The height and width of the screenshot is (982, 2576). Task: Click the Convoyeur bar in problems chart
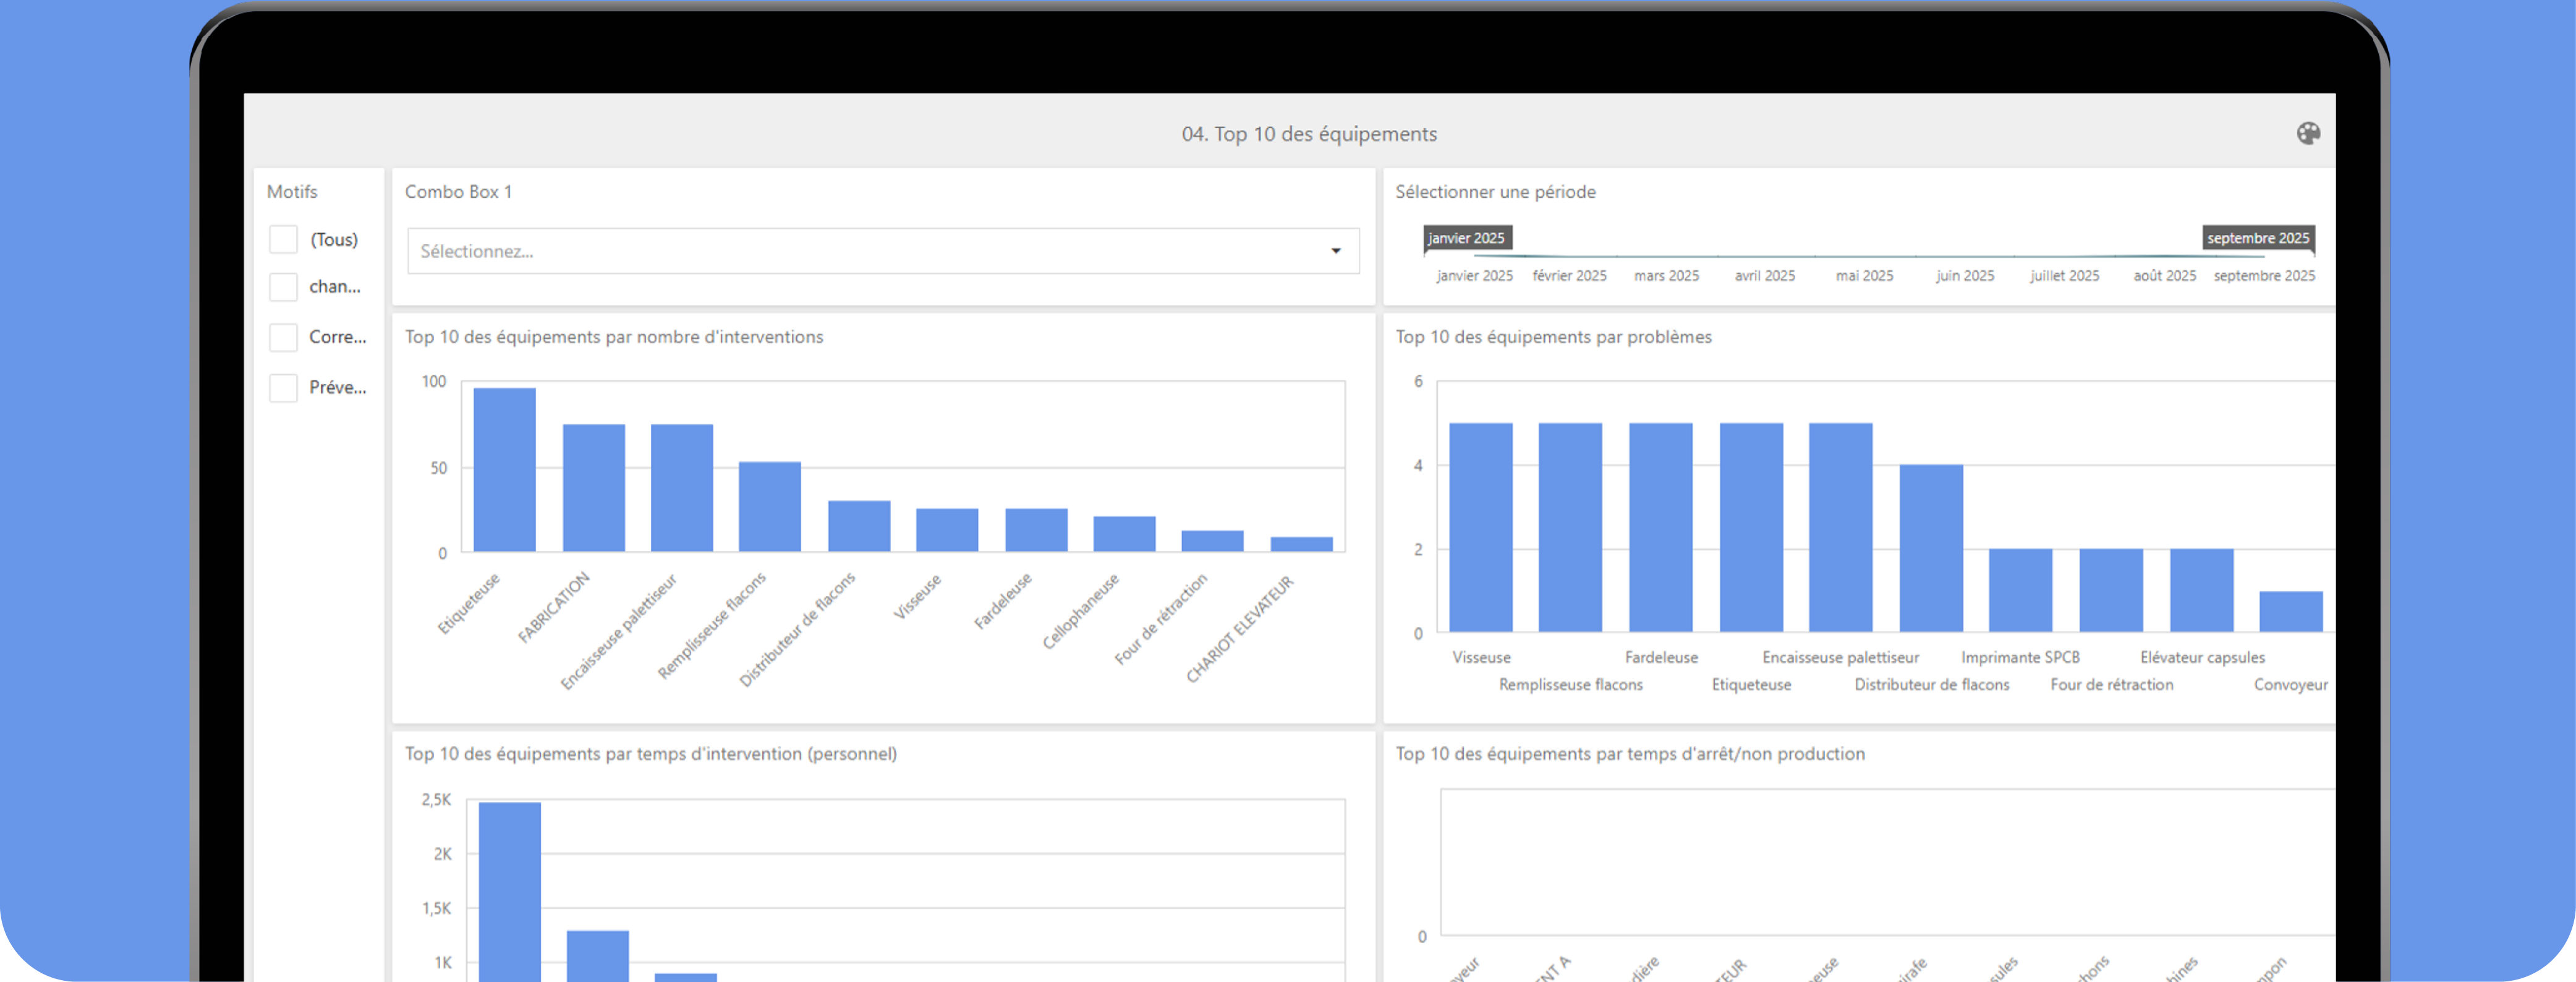(2292, 611)
